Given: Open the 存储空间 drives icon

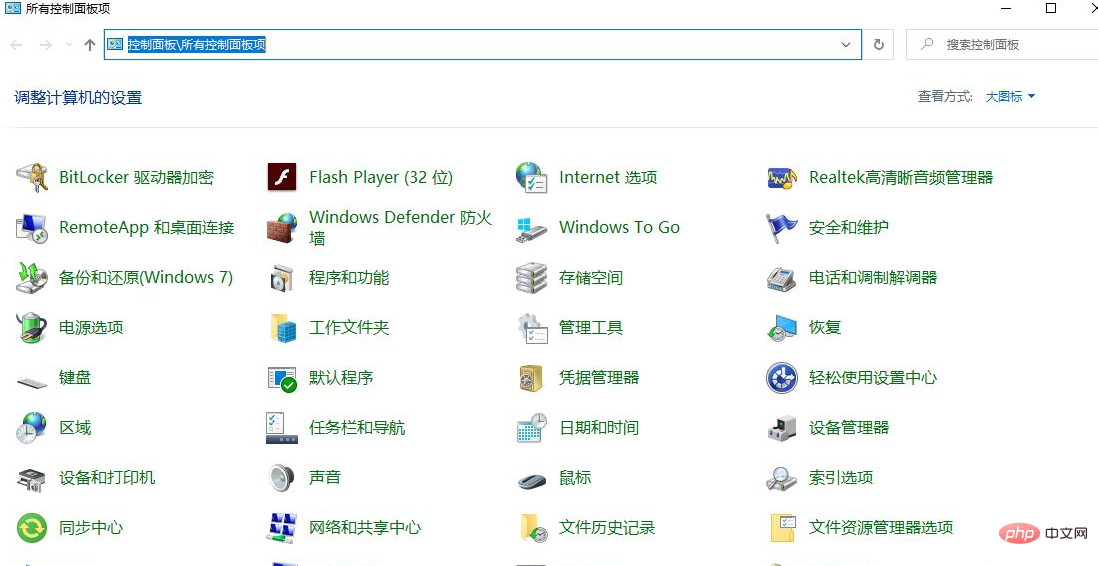Looking at the screenshot, I should (x=531, y=278).
